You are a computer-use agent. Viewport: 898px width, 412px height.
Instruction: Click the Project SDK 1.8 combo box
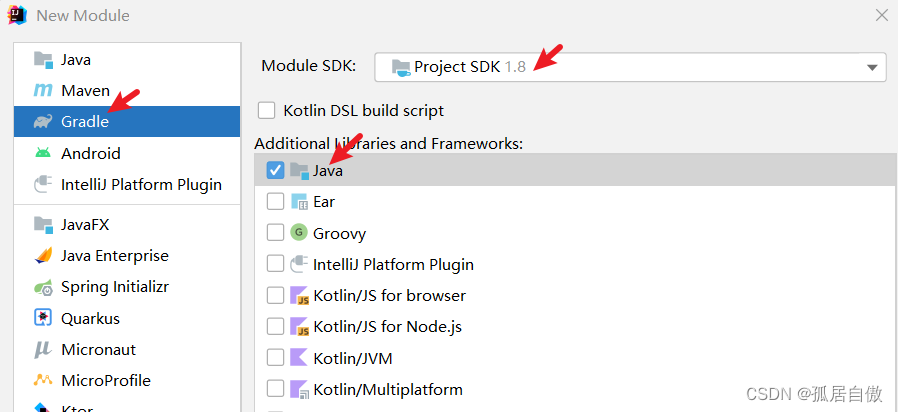pyautogui.click(x=631, y=68)
